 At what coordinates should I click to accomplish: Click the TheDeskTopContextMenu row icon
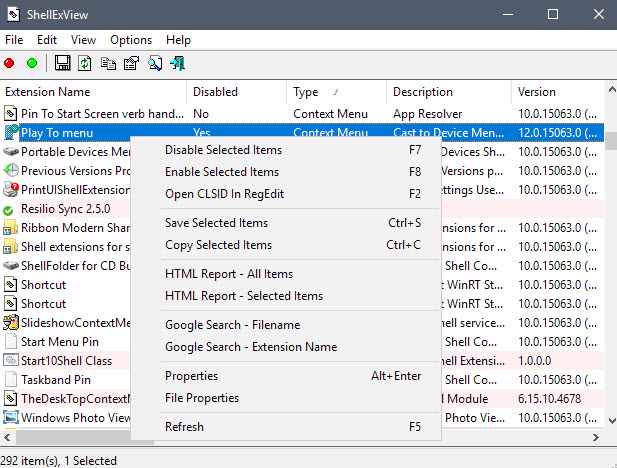point(11,398)
